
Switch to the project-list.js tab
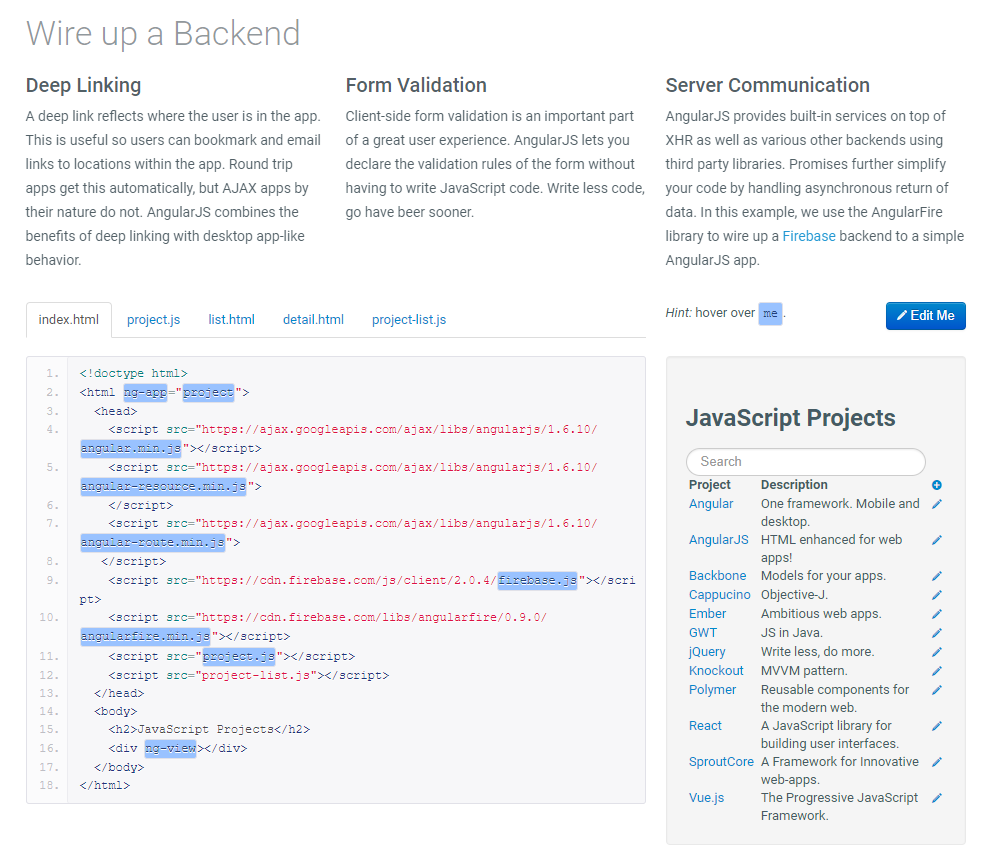pyautogui.click(x=409, y=319)
